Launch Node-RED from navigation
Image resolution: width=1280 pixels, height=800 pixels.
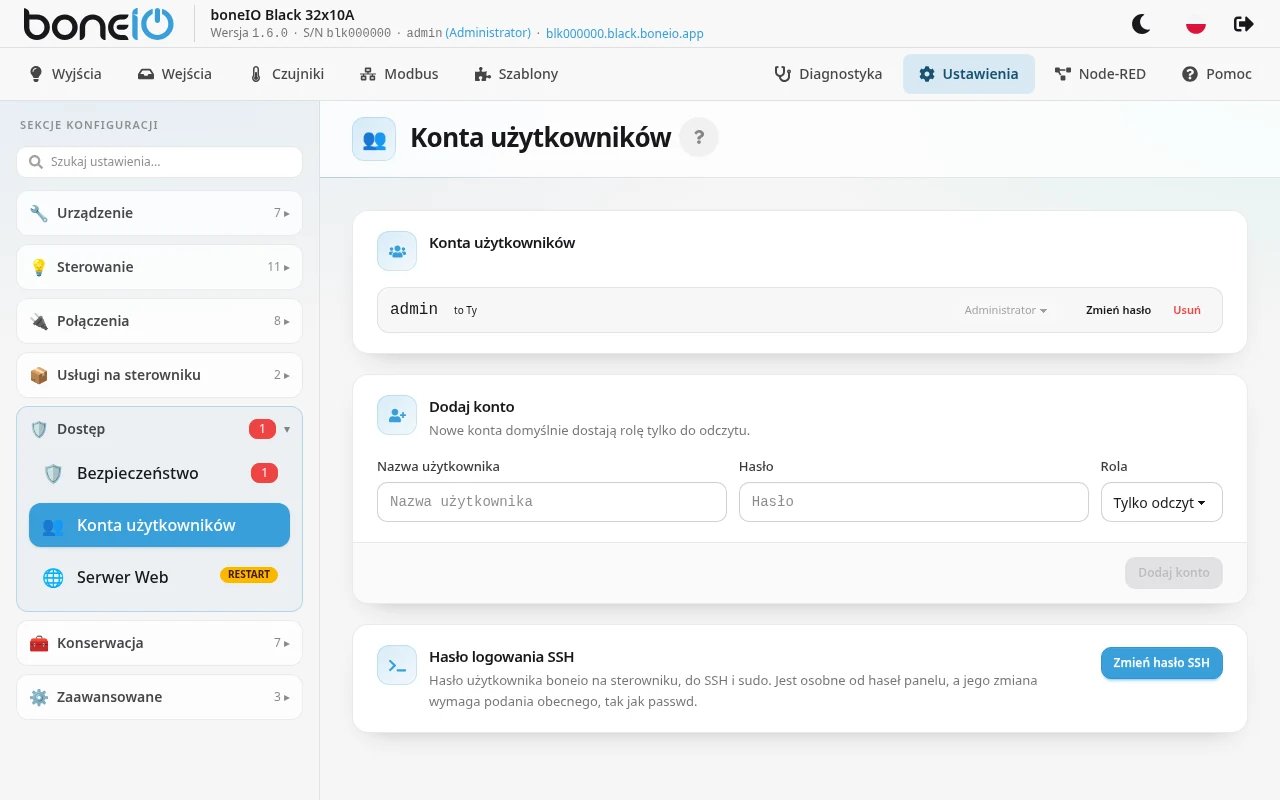pos(1100,74)
